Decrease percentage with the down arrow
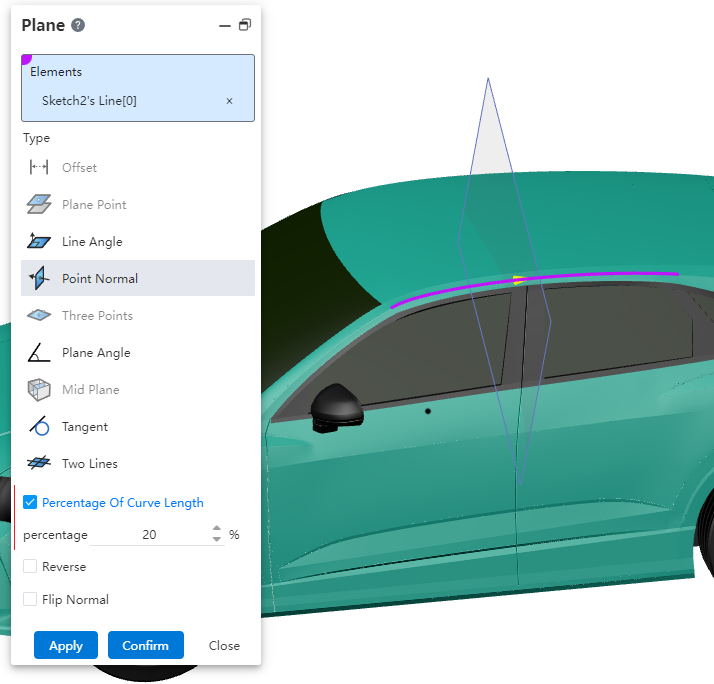The width and height of the screenshot is (714, 684). click(217, 539)
